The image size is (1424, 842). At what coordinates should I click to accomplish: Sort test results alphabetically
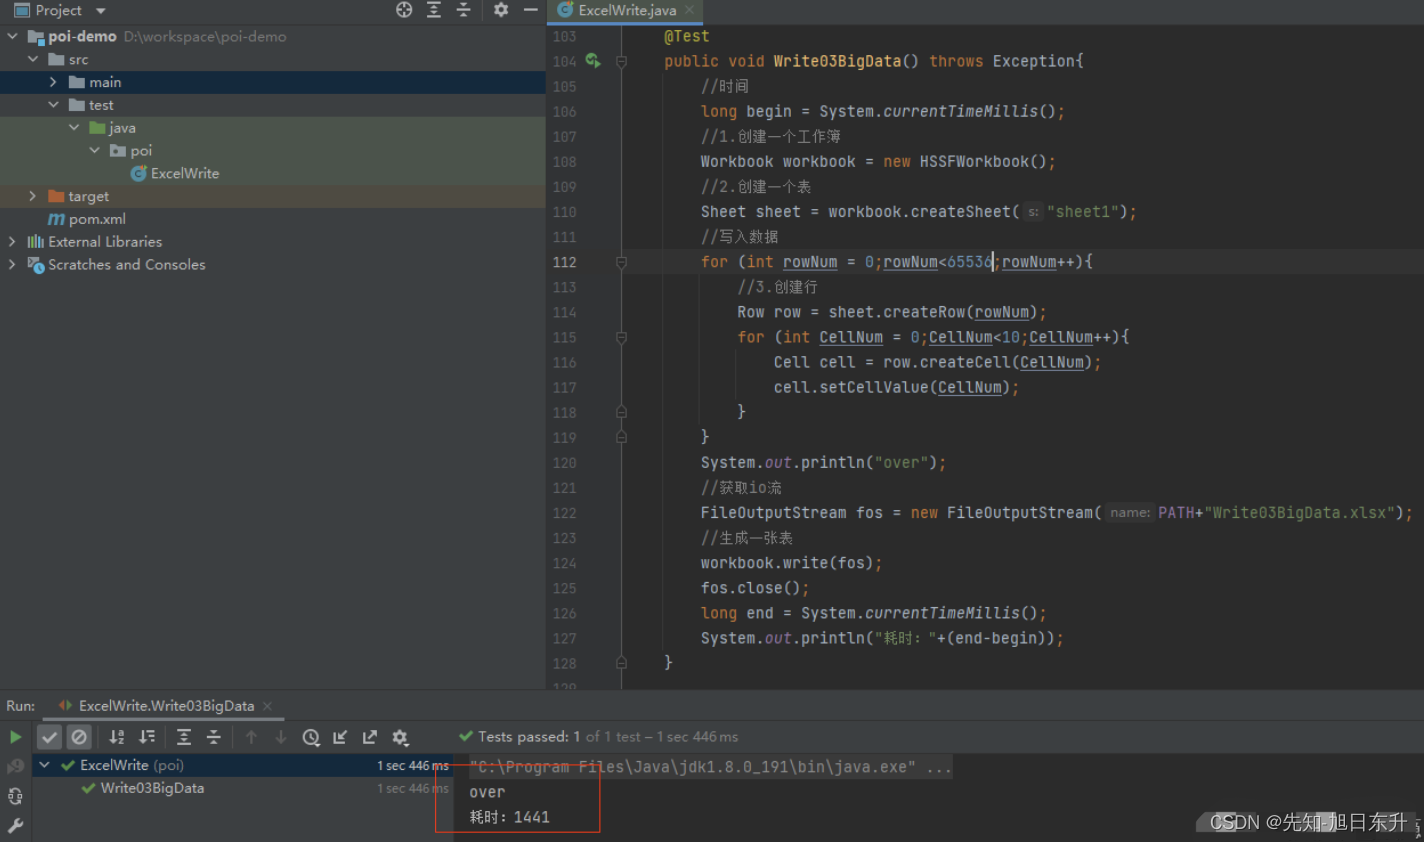pos(117,737)
